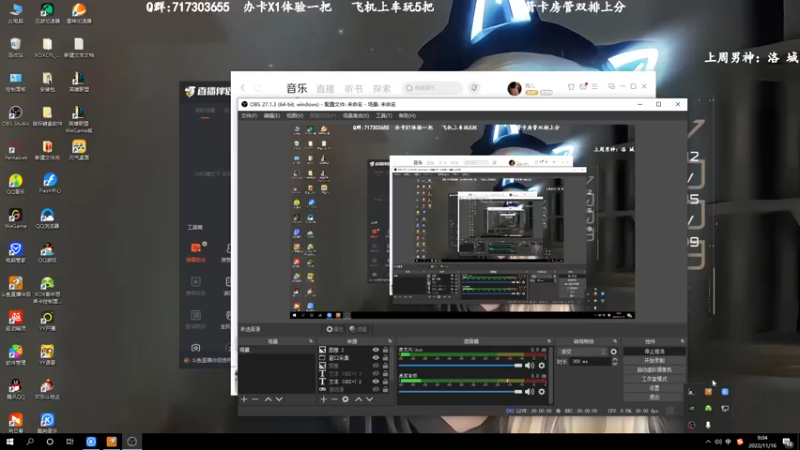Open 电脑管家 desktop shortcut
Screen dimensions: 800x450
coord(15,253)
